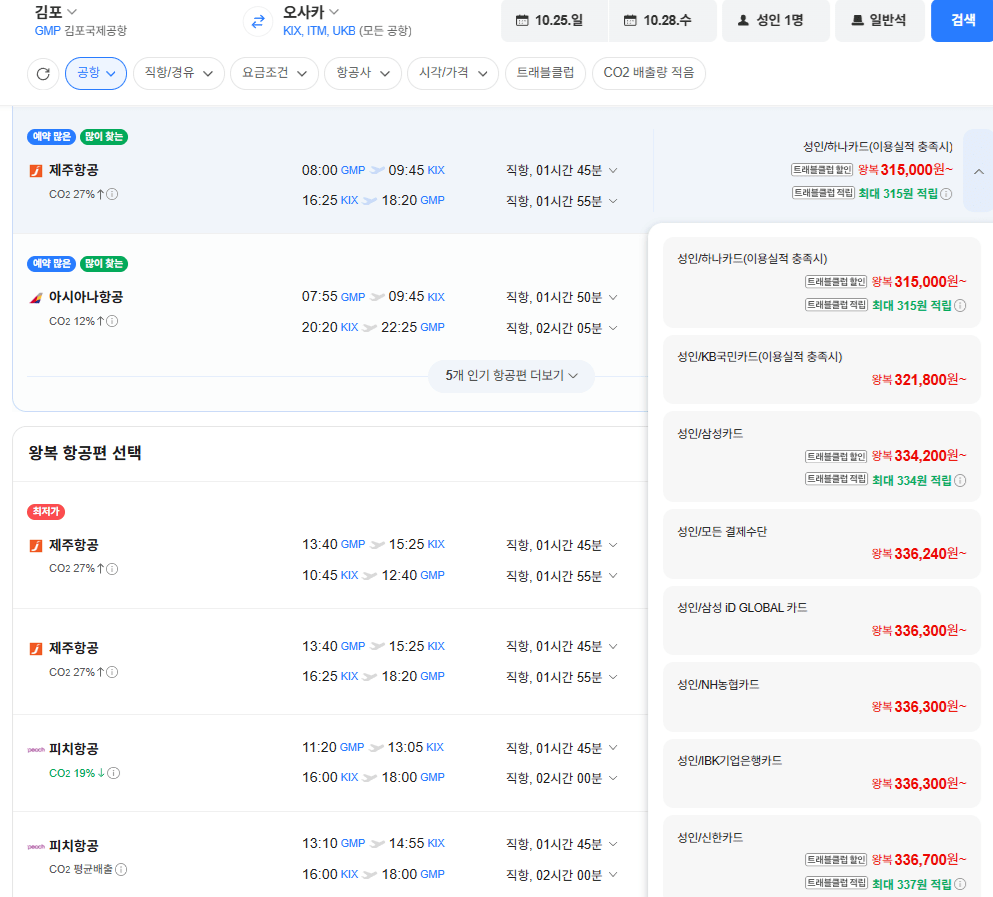Viewport: 993px width, 897px height.
Task: Expand details for 10:45 KIX return leg
Action: 613,576
